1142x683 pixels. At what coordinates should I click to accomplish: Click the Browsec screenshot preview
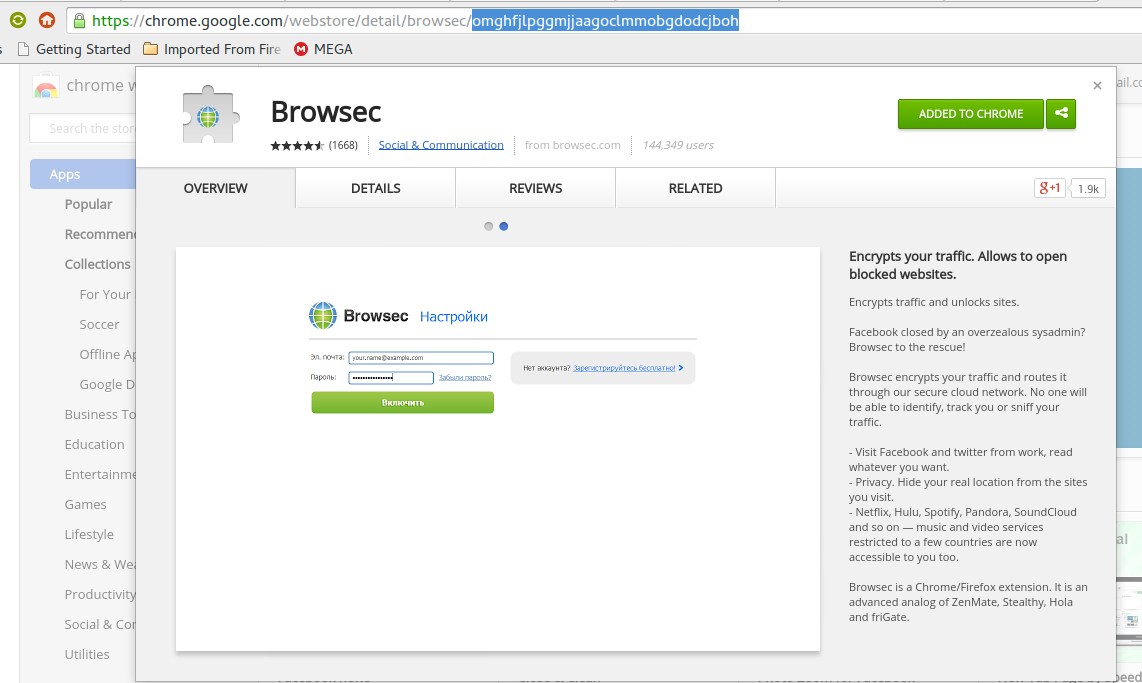(x=497, y=449)
